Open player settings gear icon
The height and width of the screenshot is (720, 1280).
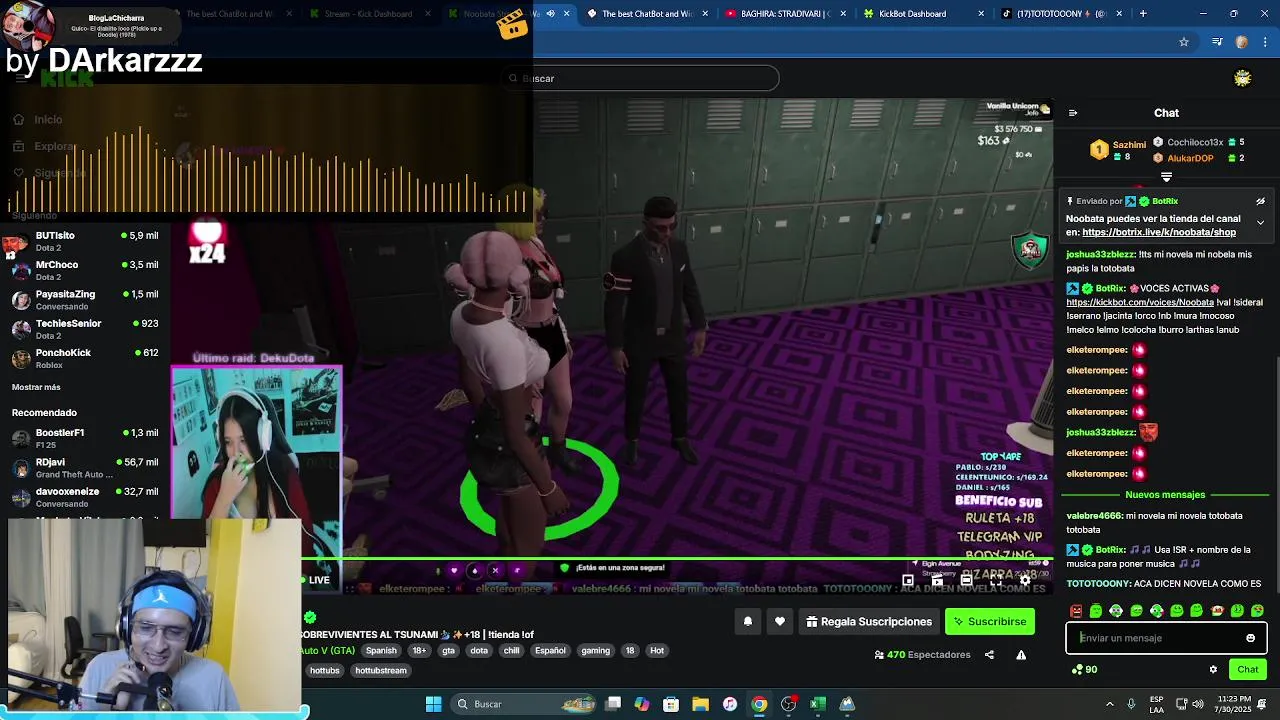pyautogui.click(x=1024, y=580)
